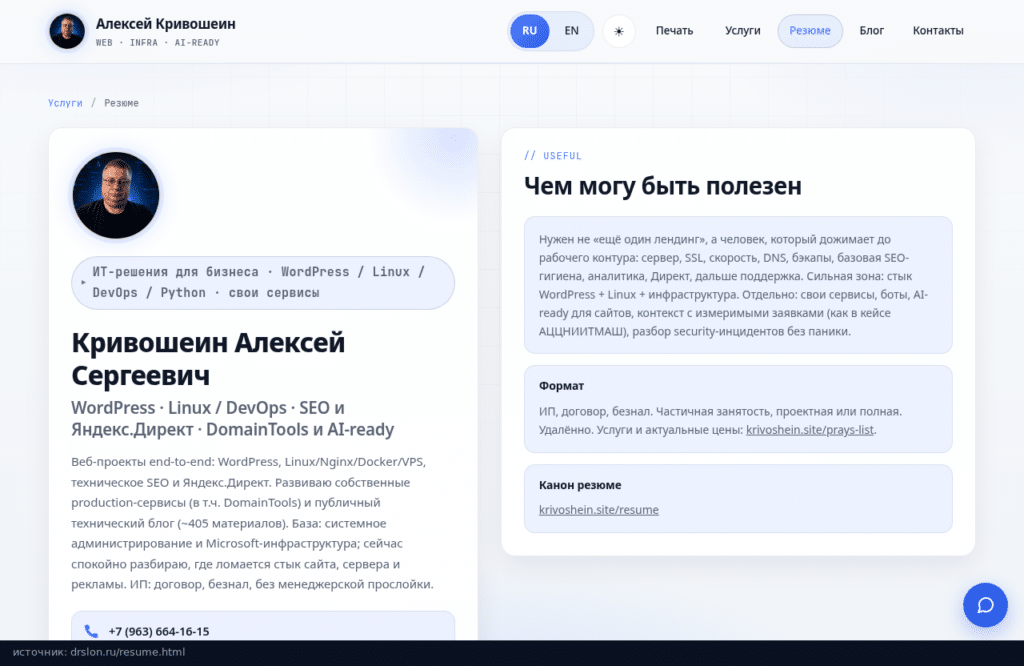Click the small header avatar logo
Screen dimensions: 1024x666
coord(67,31)
